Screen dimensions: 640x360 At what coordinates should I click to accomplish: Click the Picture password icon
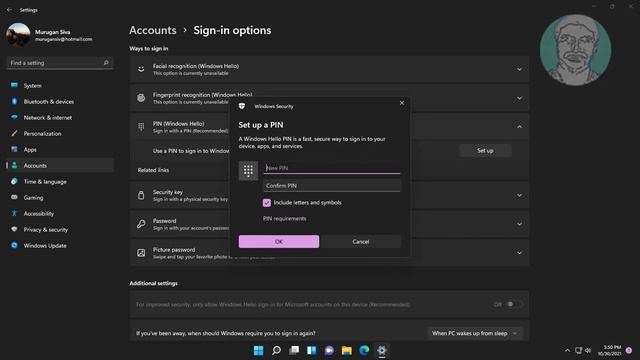pos(141,253)
